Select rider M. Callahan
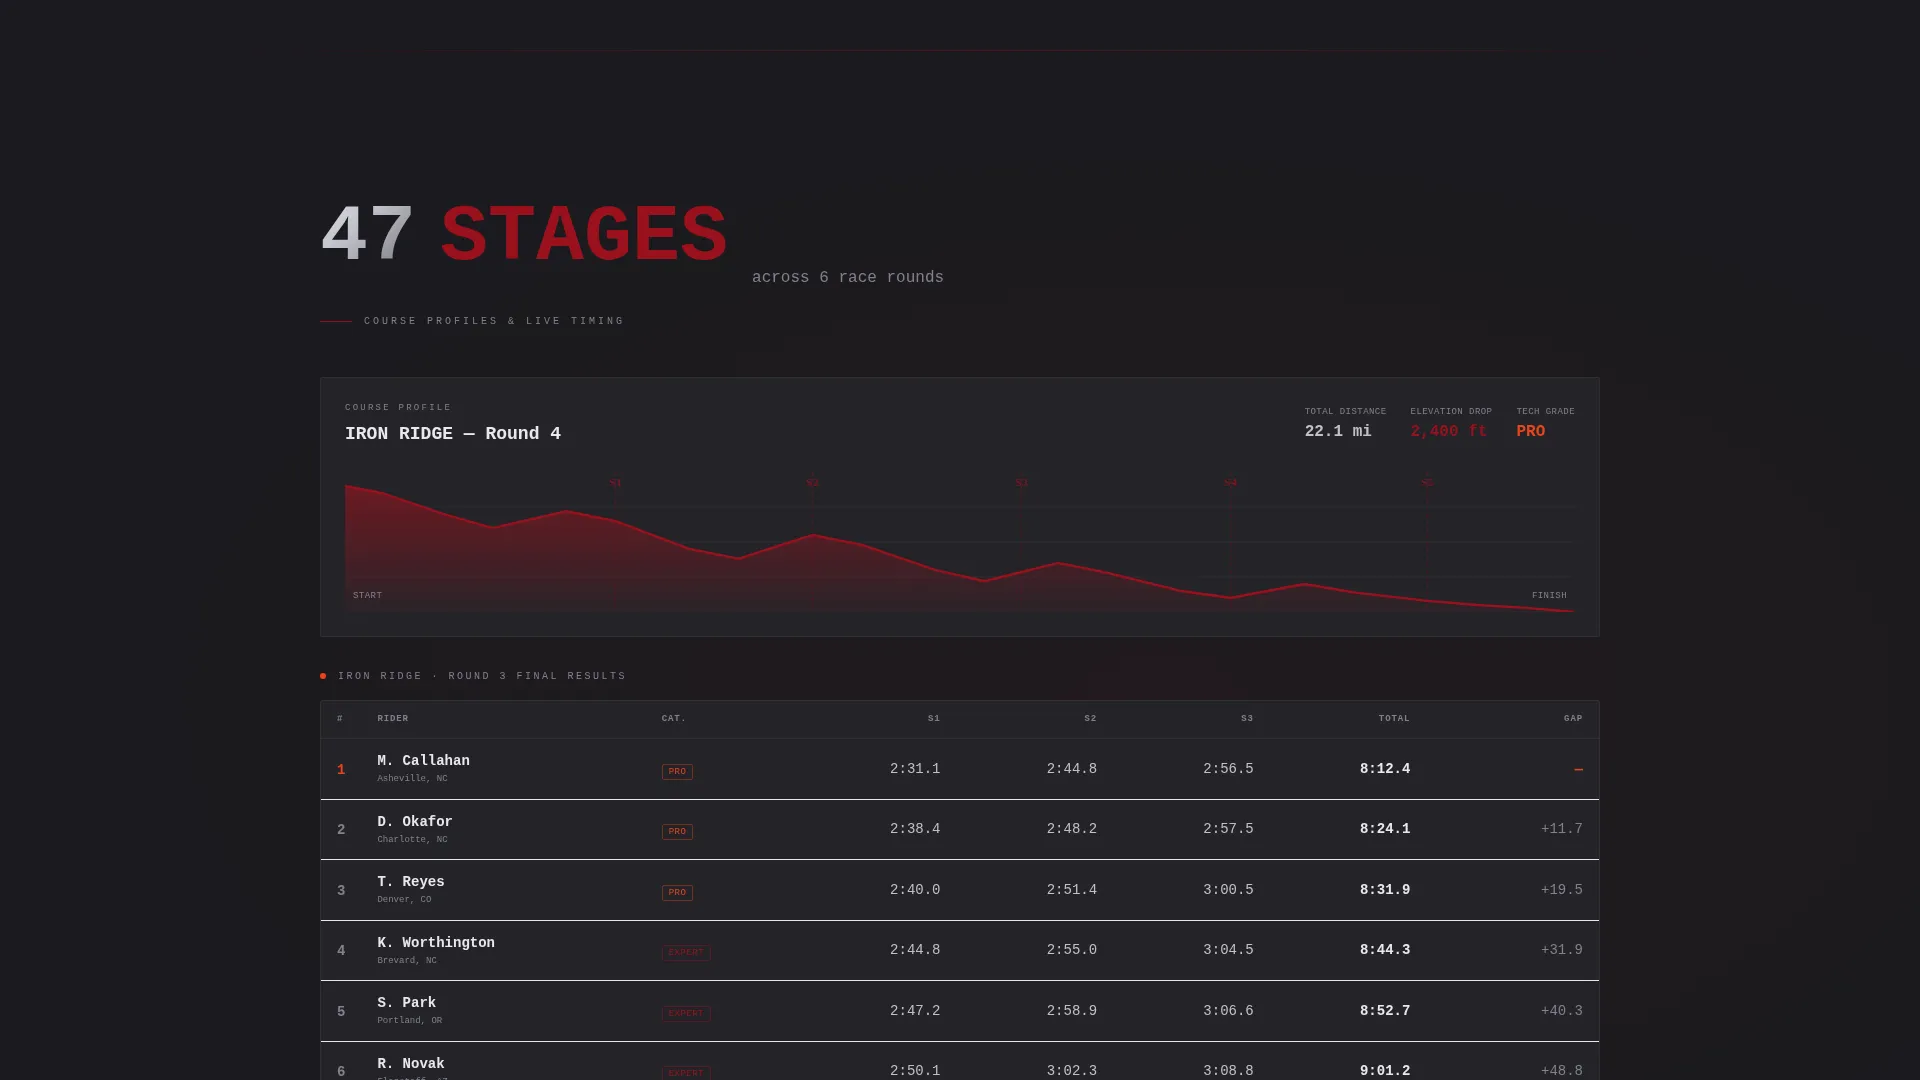 [x=423, y=761]
